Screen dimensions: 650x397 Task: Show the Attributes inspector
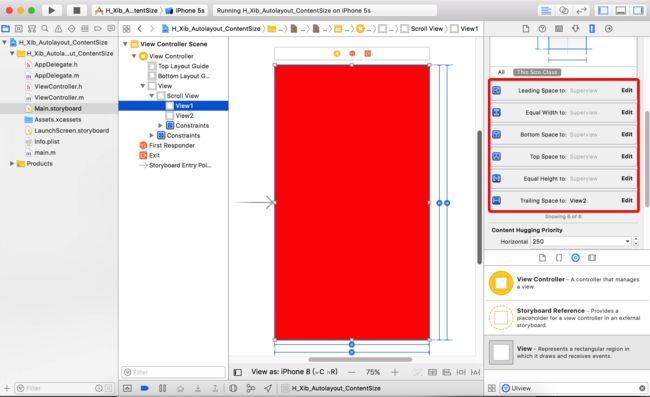click(575, 29)
